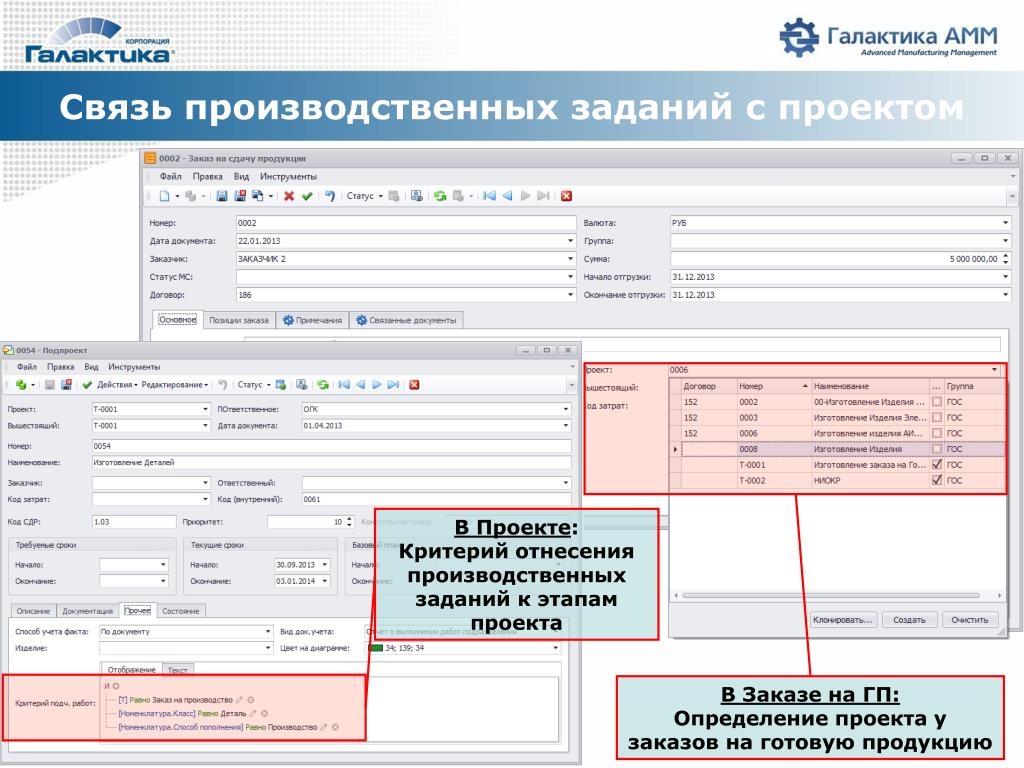Expand Договор dropdown showing 186
This screenshot has height=768, width=1024.
[570, 295]
